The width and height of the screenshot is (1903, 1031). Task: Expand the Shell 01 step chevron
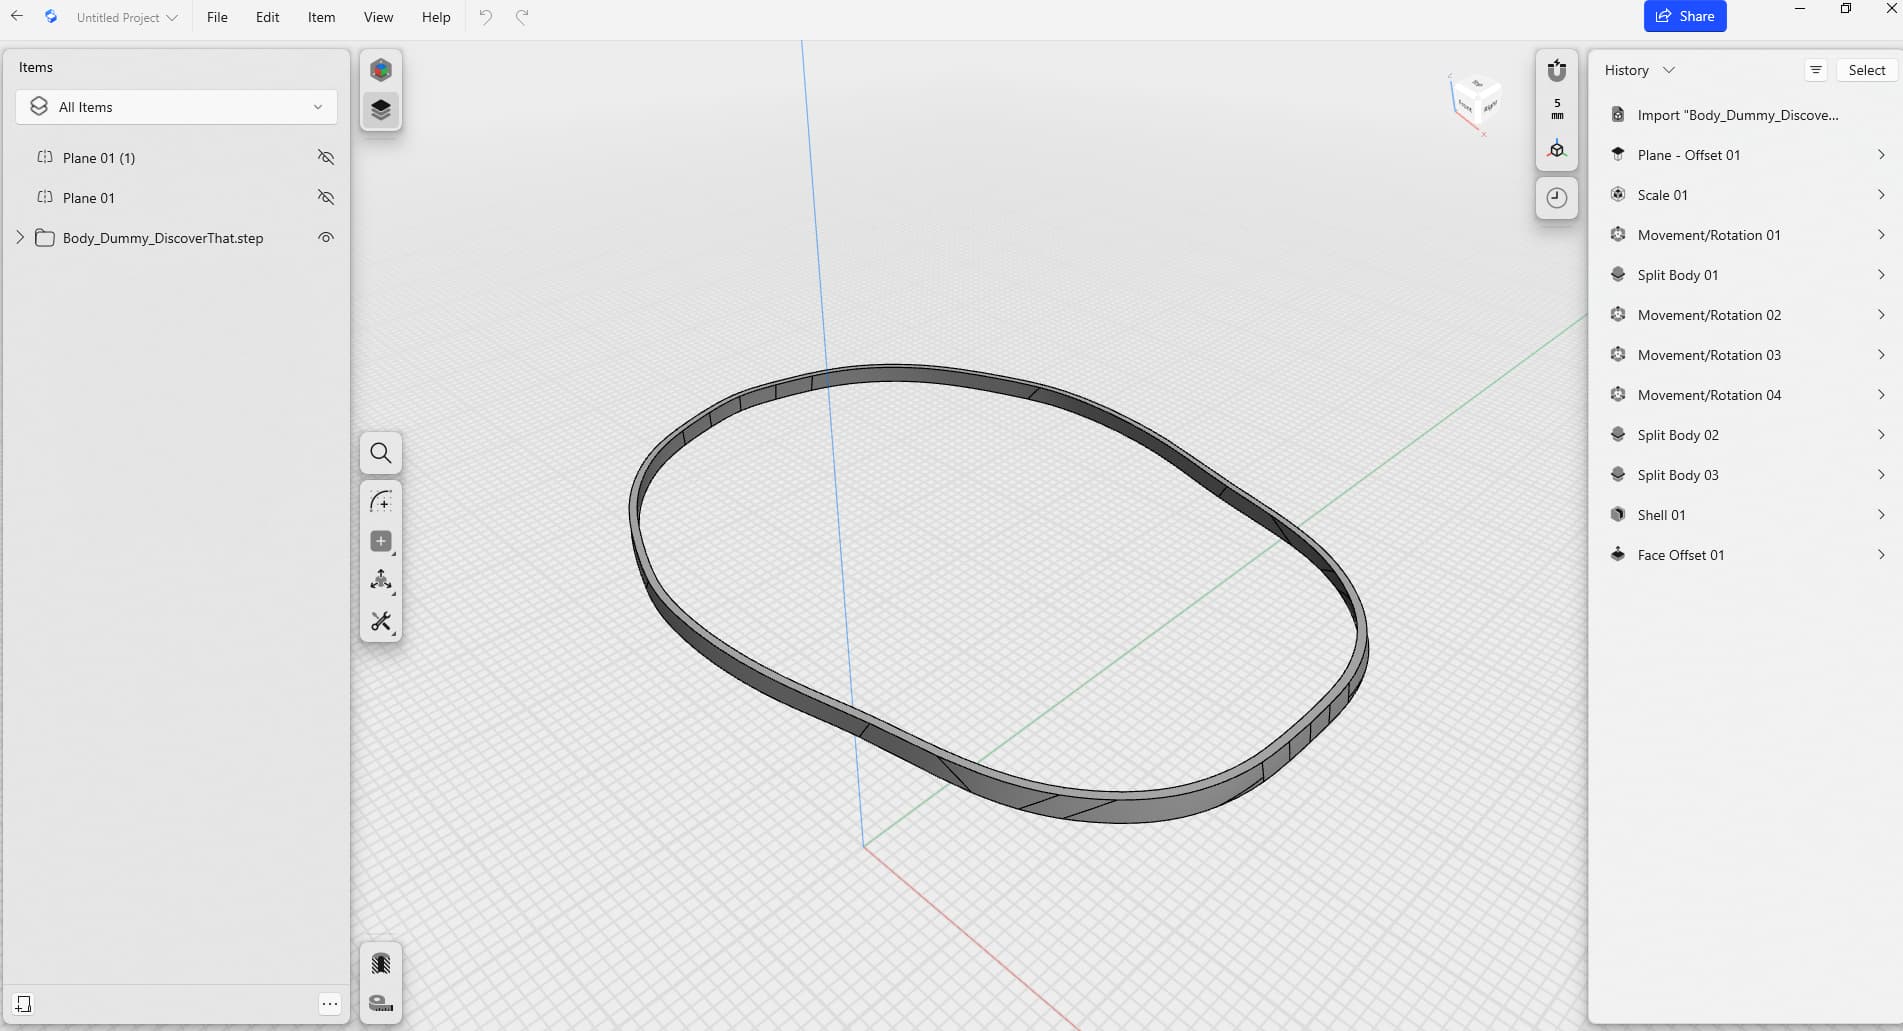[x=1881, y=515]
